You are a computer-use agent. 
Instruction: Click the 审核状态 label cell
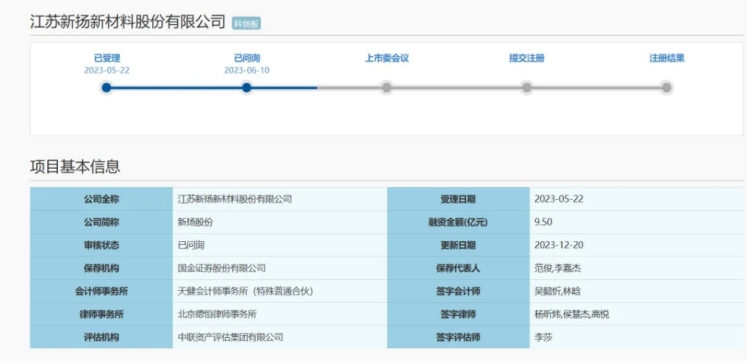coord(102,245)
